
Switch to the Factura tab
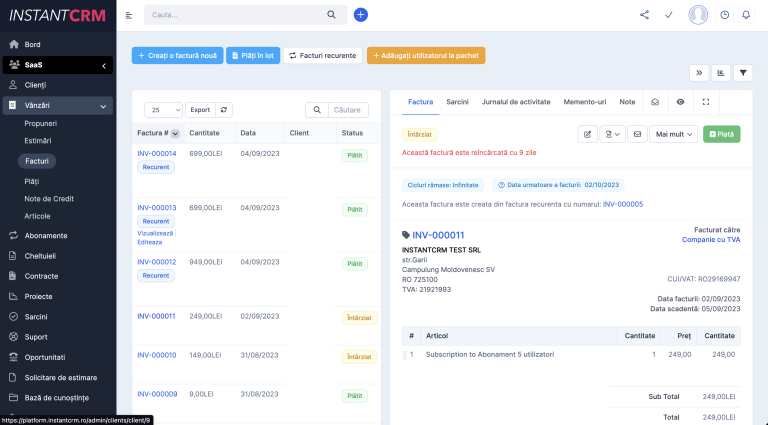point(420,102)
